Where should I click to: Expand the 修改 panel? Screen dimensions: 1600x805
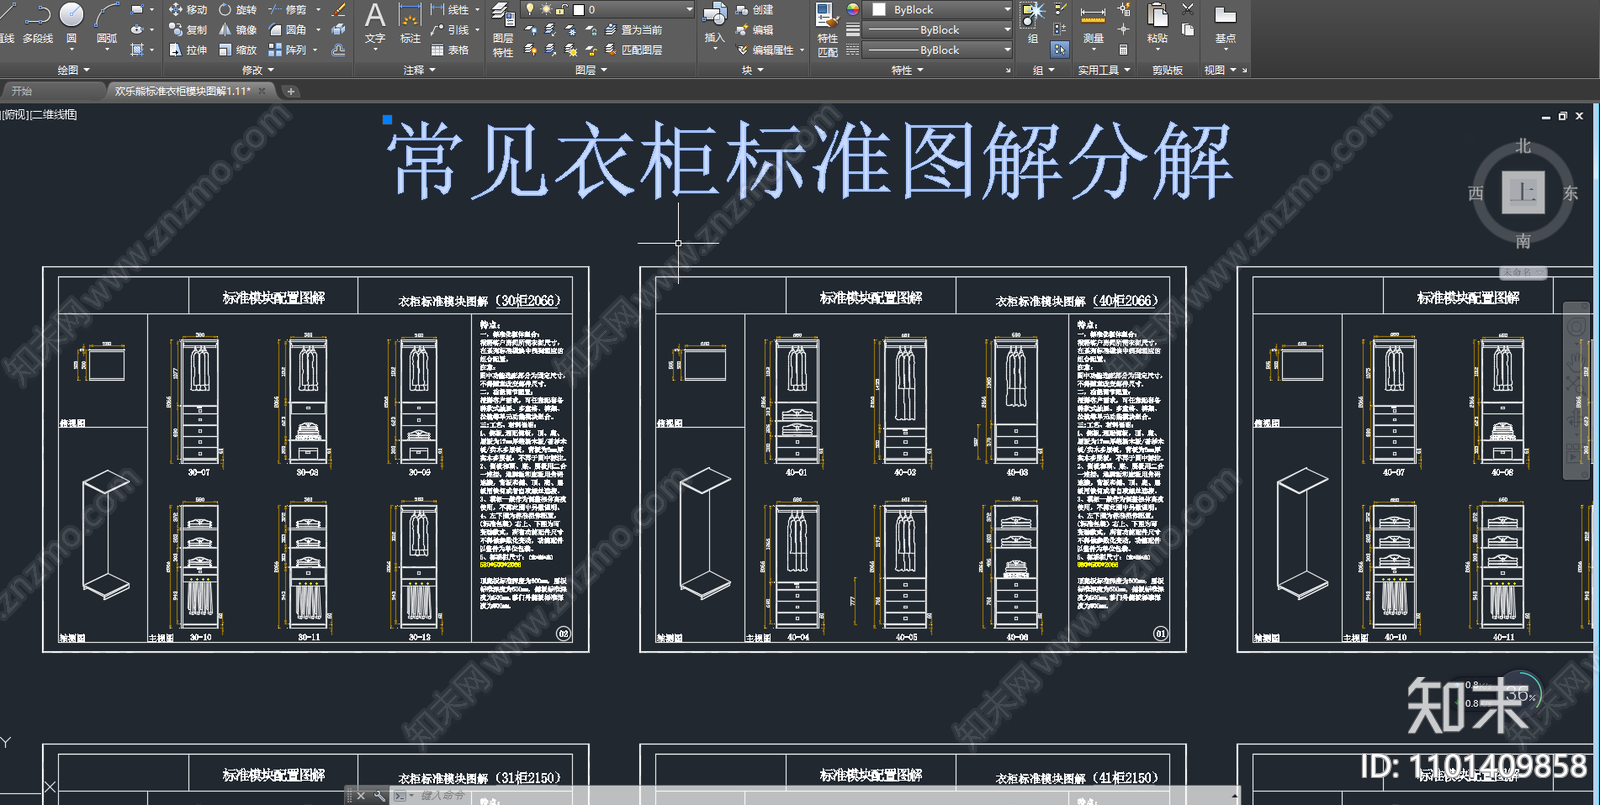(x=257, y=70)
